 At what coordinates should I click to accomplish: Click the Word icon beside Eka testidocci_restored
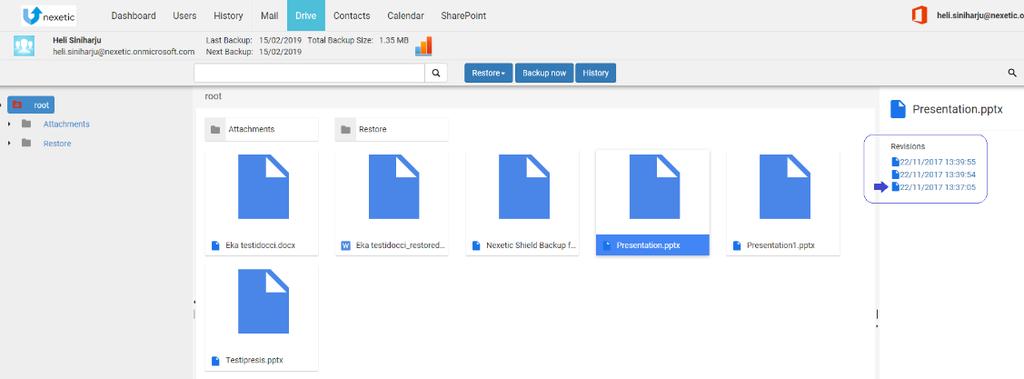tap(346, 246)
